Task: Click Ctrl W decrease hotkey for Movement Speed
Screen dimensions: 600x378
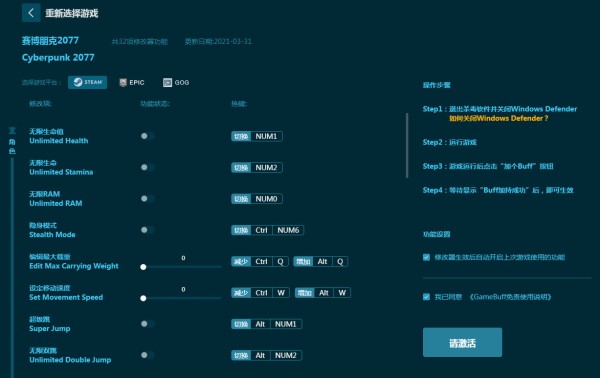Action: click(260, 293)
